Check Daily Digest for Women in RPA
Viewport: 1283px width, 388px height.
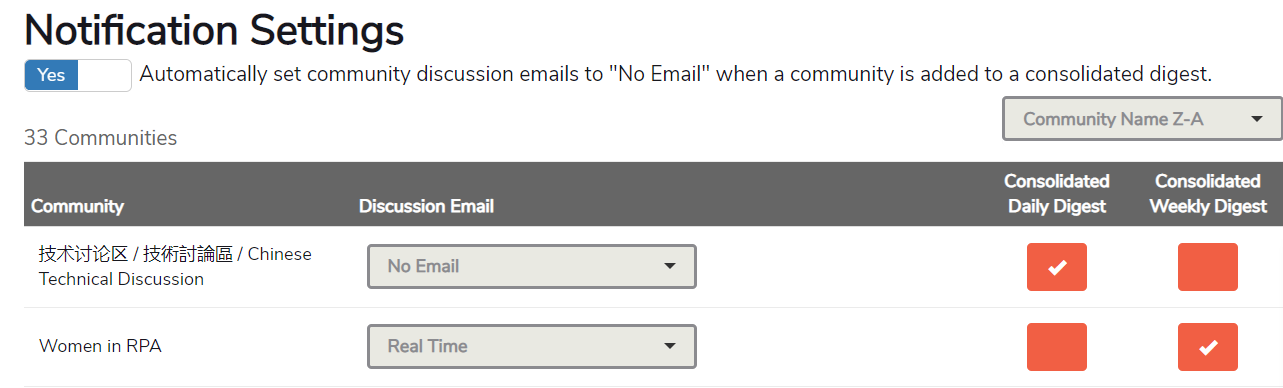(1057, 347)
